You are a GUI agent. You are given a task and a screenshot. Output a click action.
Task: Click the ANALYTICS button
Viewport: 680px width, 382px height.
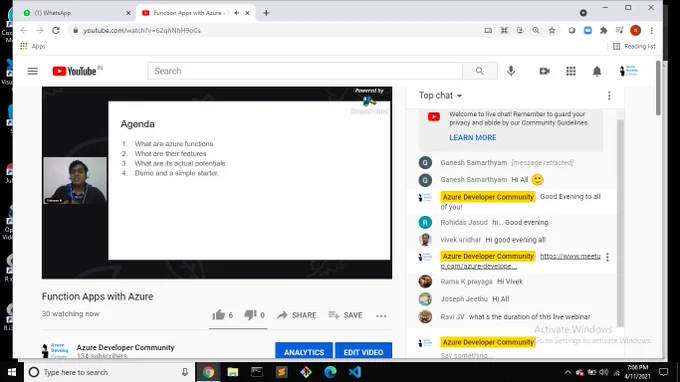304,351
